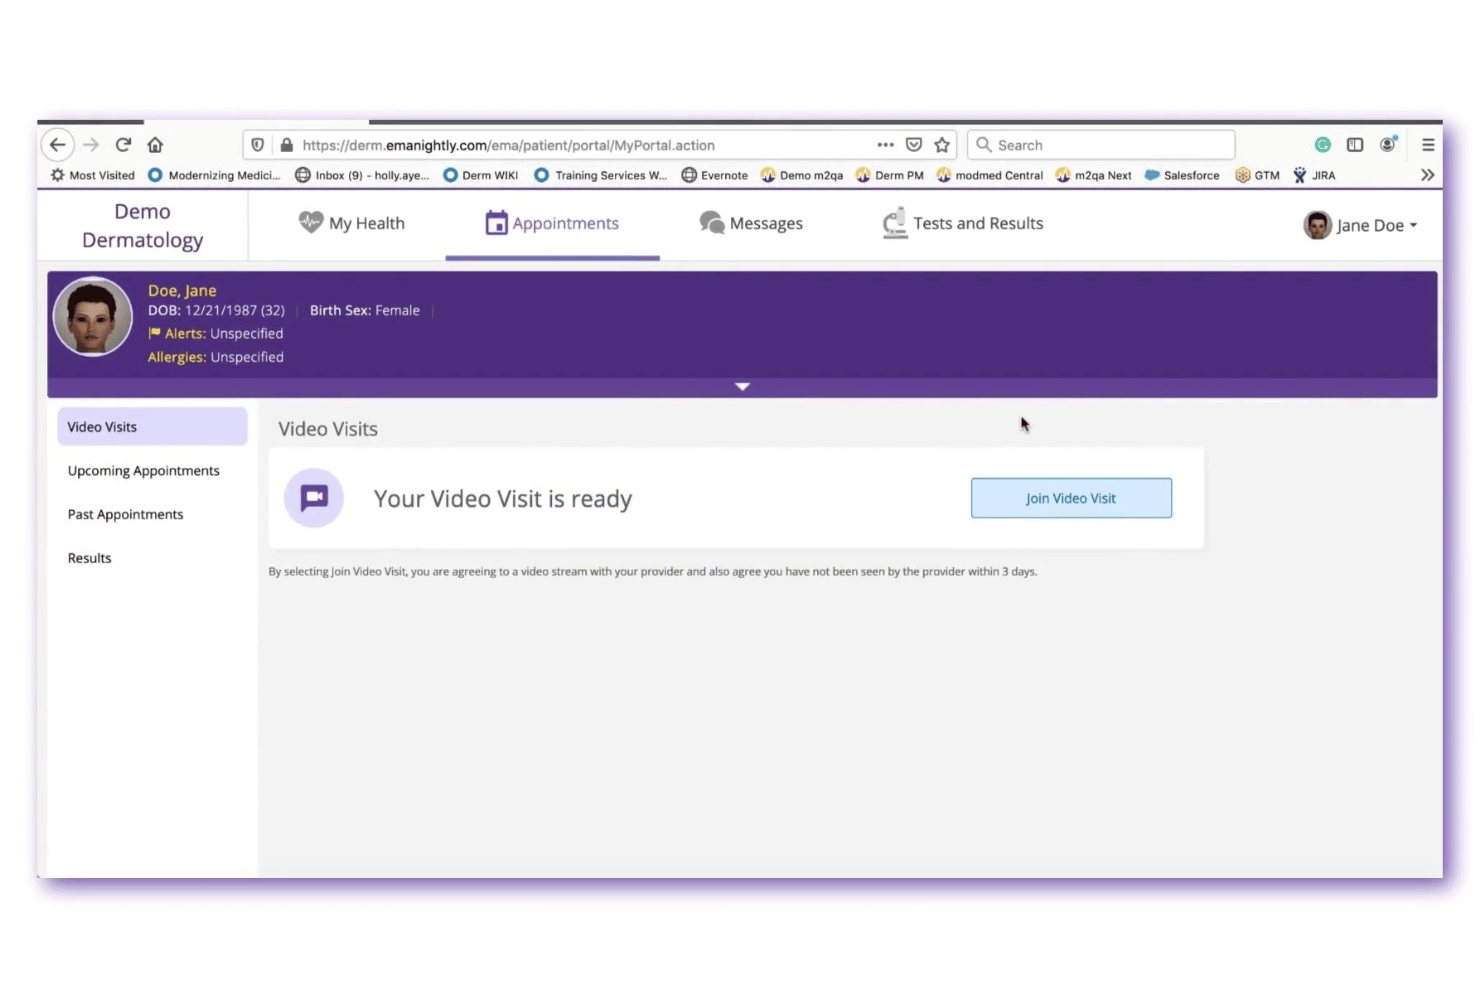
Task: Click the Grammarly extension icon
Action: pyautogui.click(x=1322, y=145)
